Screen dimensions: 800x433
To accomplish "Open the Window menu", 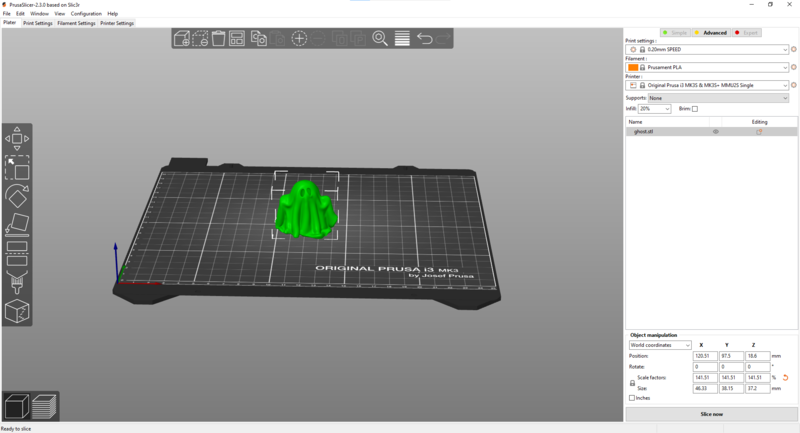I will [x=39, y=14].
